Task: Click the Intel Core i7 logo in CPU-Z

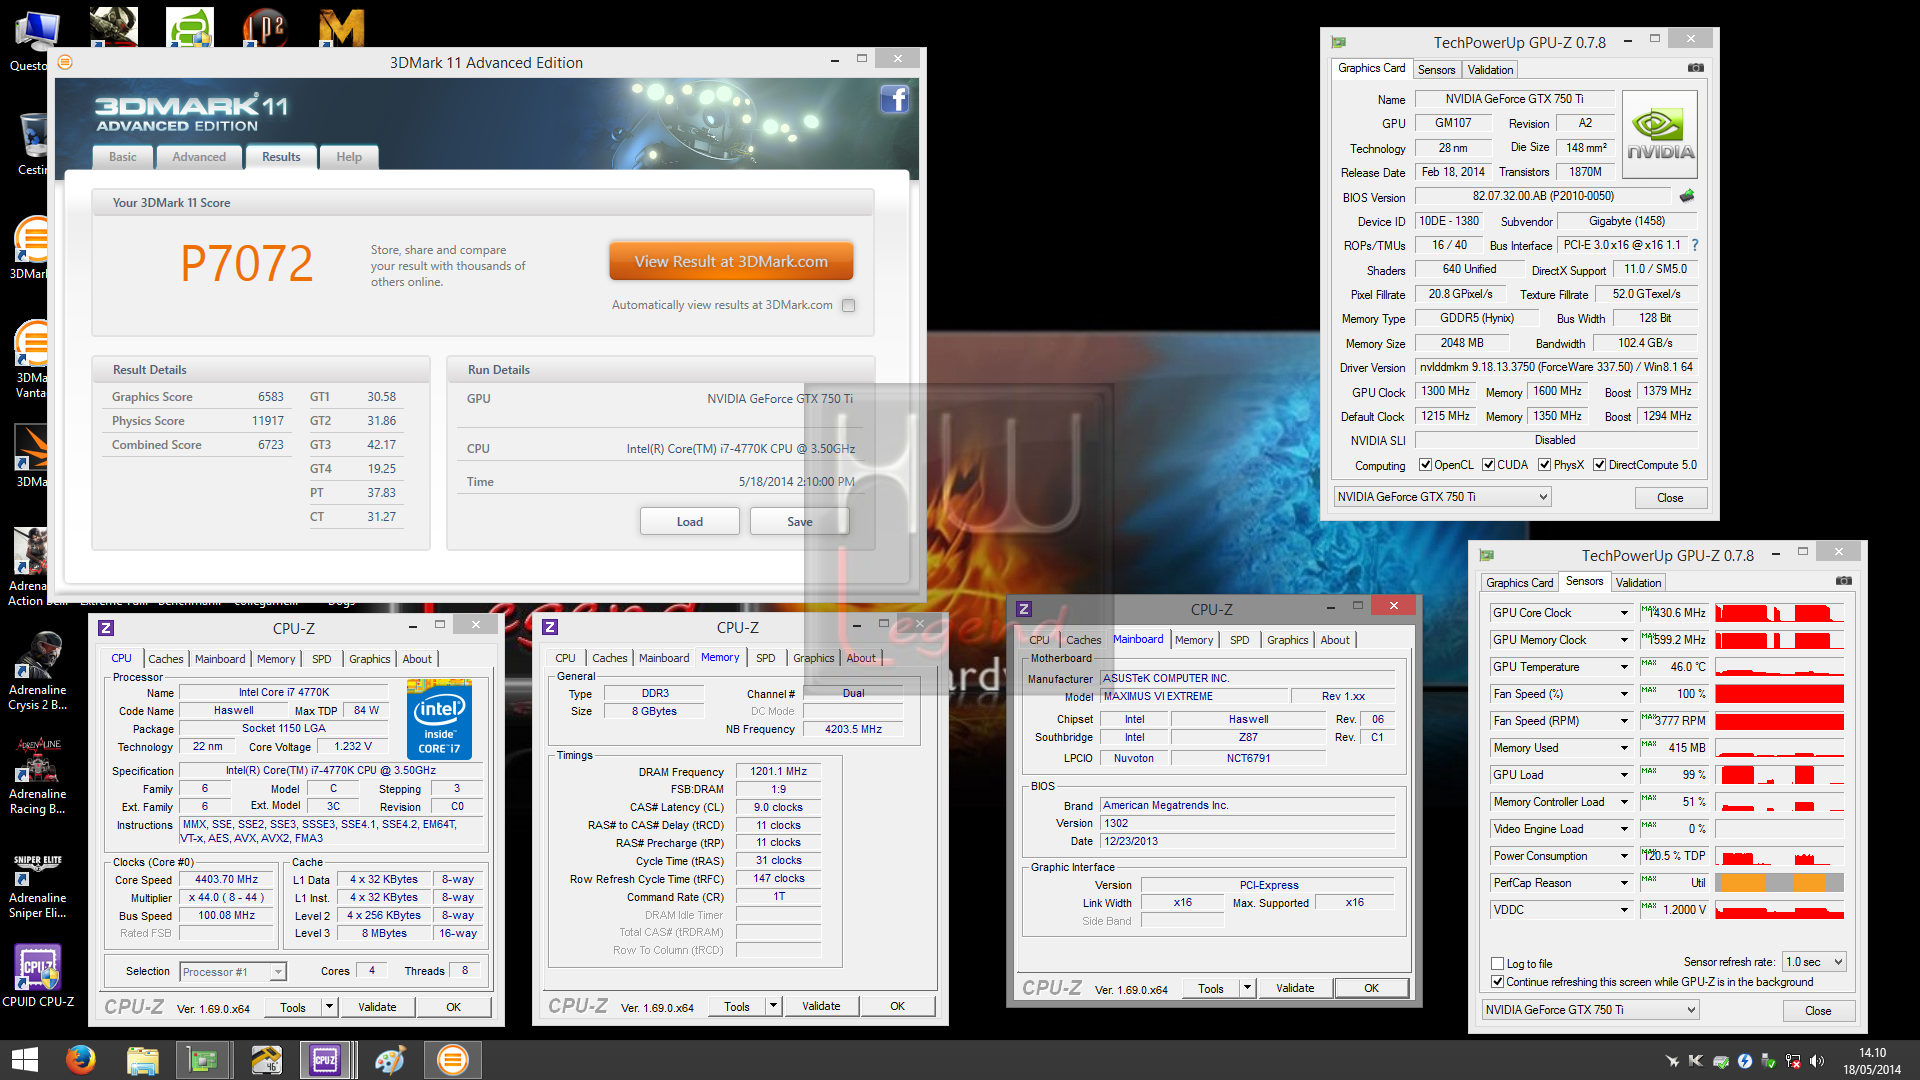Action: click(439, 719)
